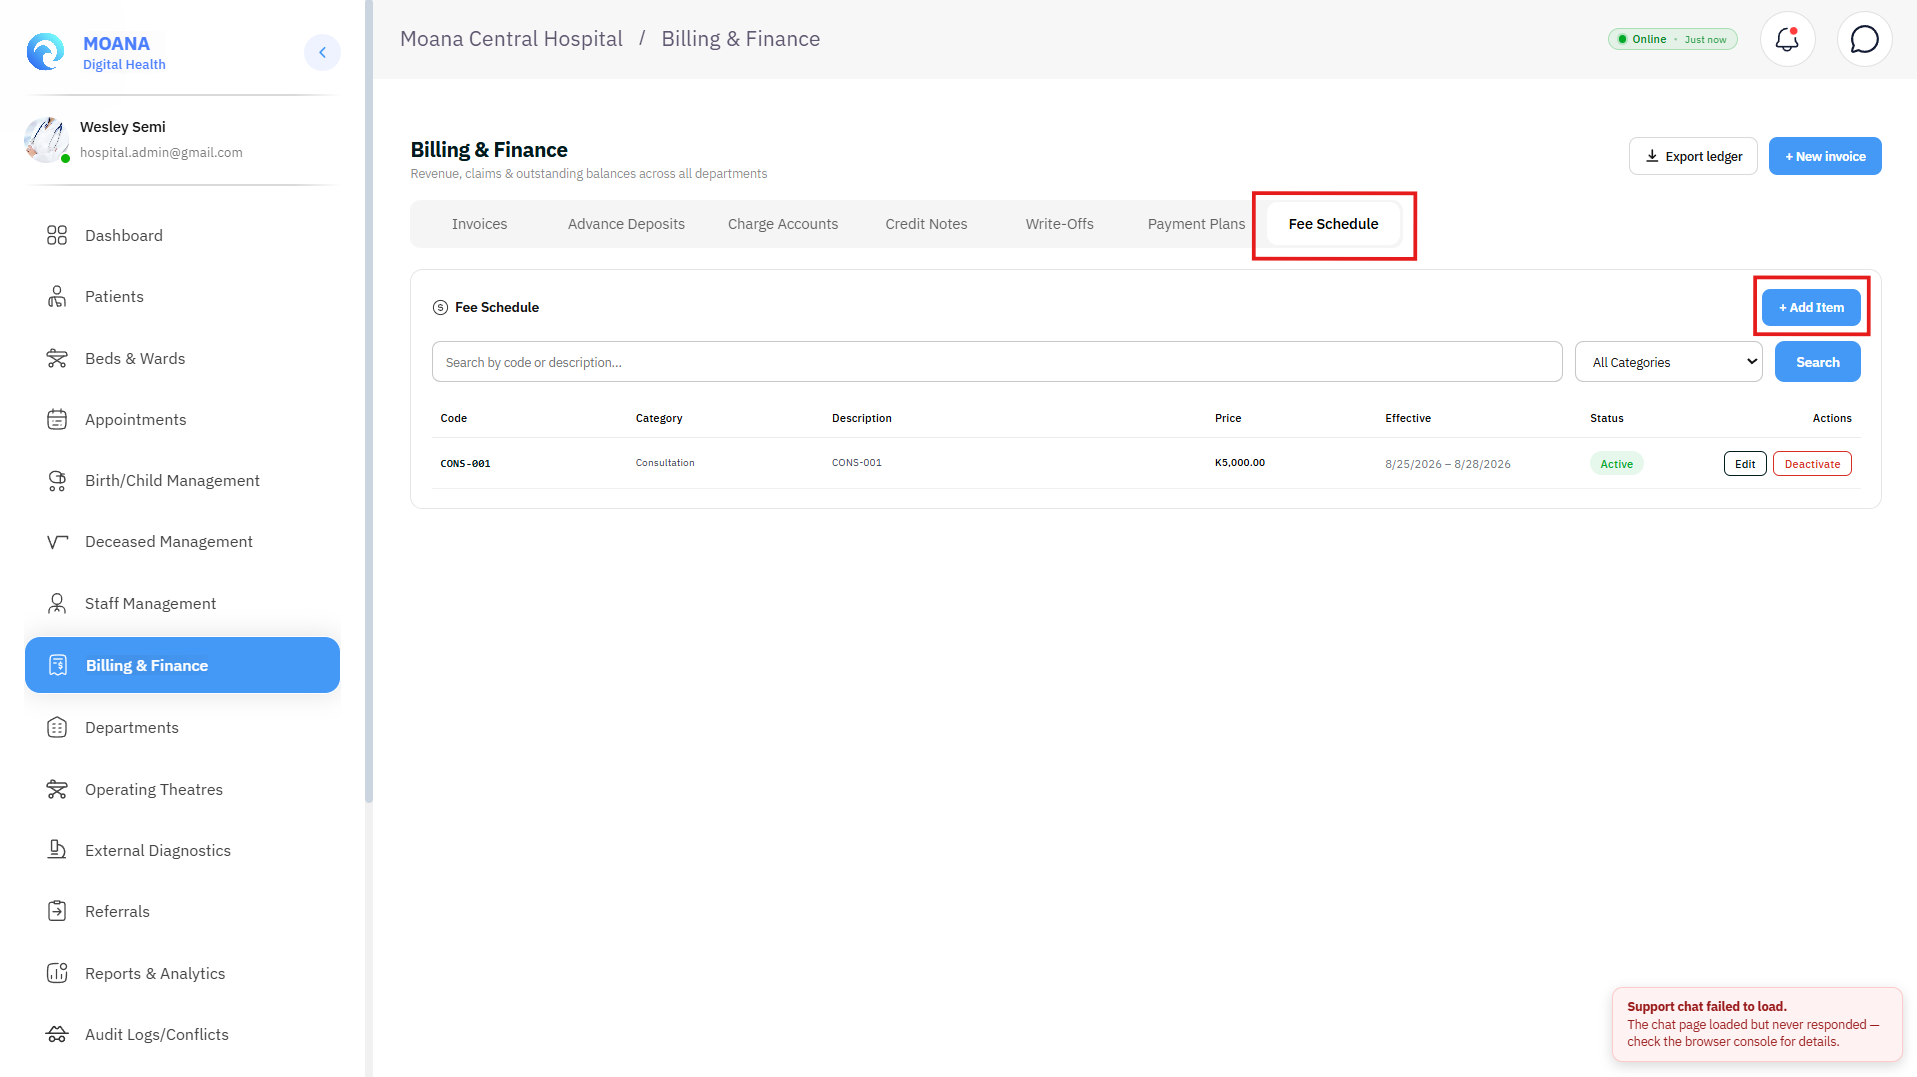This screenshot has height=1077, width=1917.
Task: Click the Reports & Analytics chart icon
Action: point(57,973)
